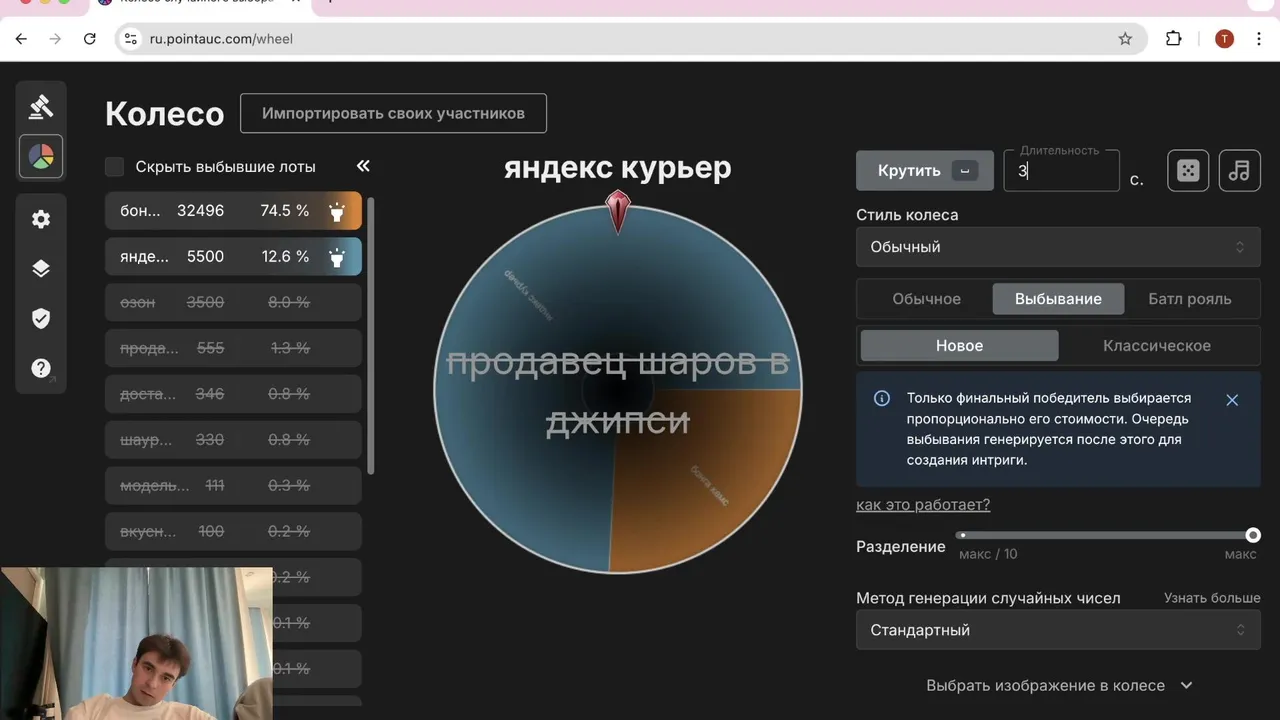Screen dimensions: 1280x720
Task: Click the 74.5 % percentage value
Action: click(285, 211)
